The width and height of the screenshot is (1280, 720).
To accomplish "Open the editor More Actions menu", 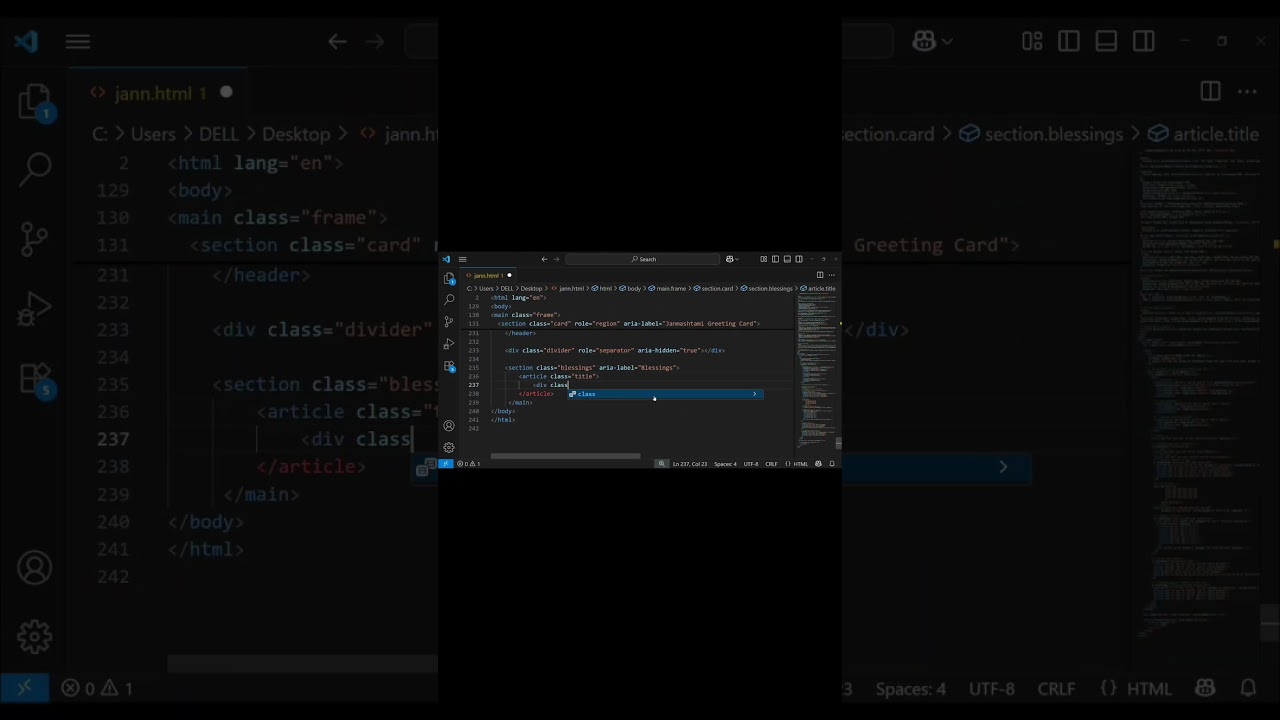I will 831,275.
